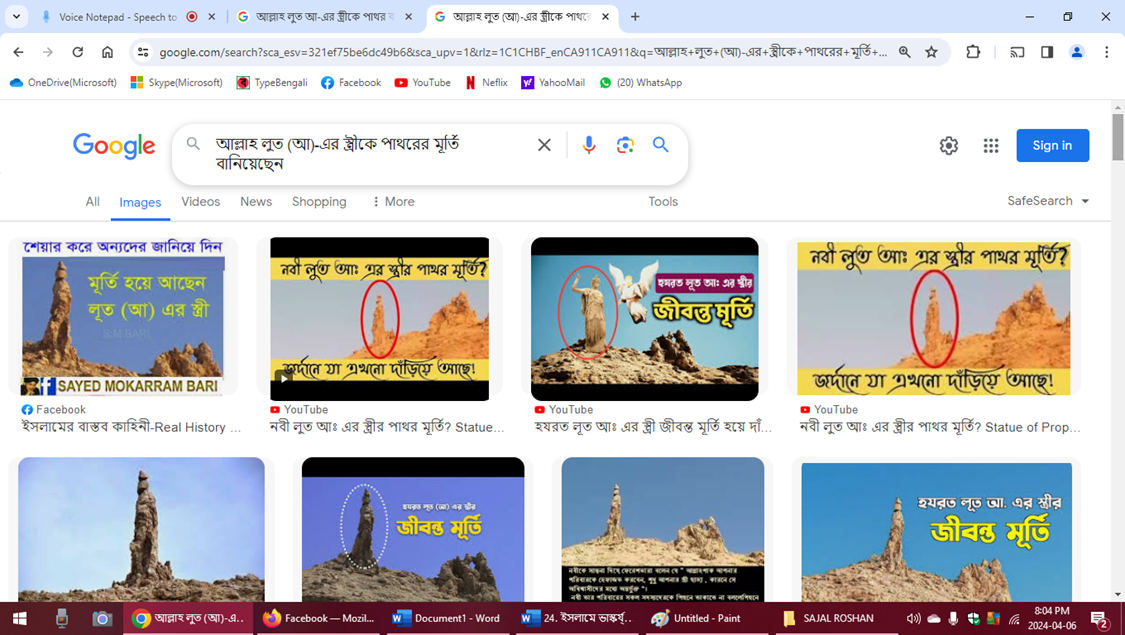
Task: Open Google quick settings gear
Action: (948, 145)
